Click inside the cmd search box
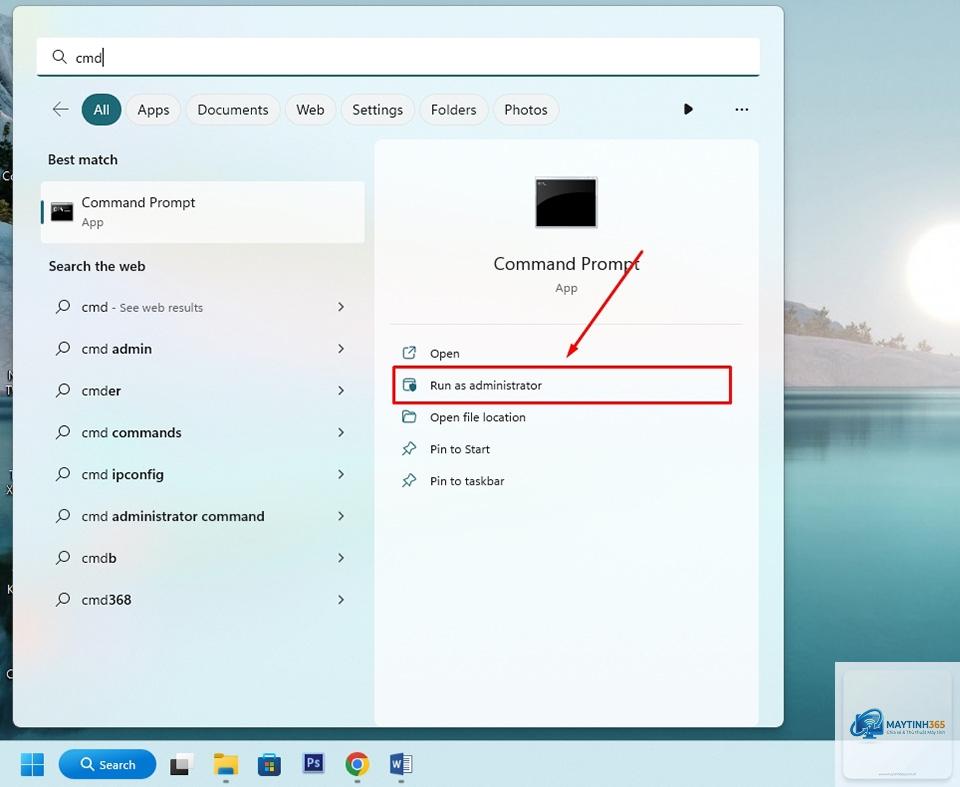 coord(398,57)
